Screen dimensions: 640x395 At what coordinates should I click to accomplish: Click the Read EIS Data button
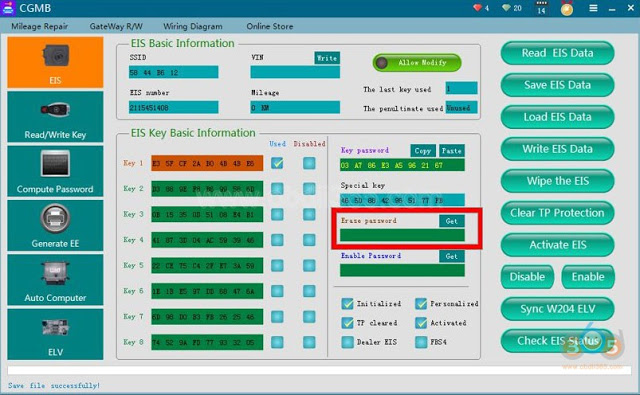(557, 53)
